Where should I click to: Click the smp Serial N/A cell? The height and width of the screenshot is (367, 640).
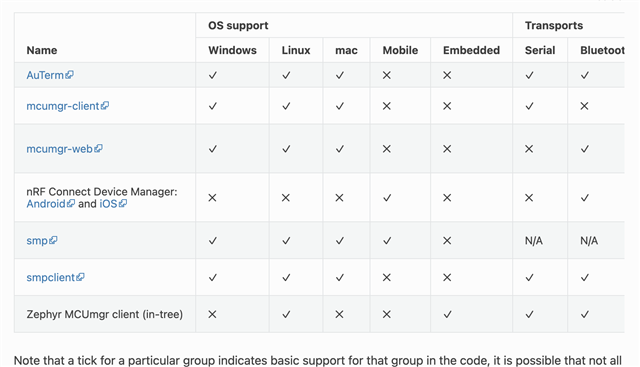(533, 241)
